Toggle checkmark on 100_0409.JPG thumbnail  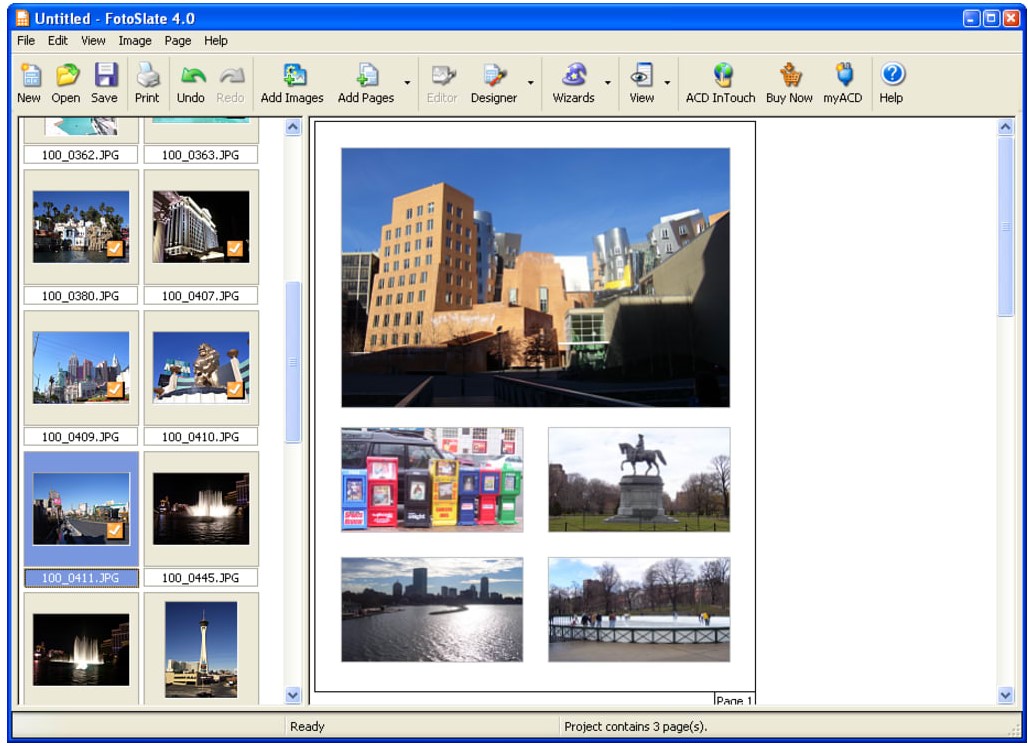[x=115, y=389]
